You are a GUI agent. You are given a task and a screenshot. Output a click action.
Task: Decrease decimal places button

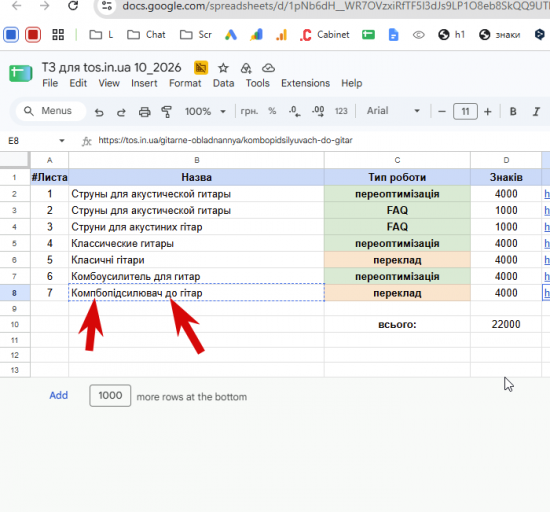(x=295, y=112)
